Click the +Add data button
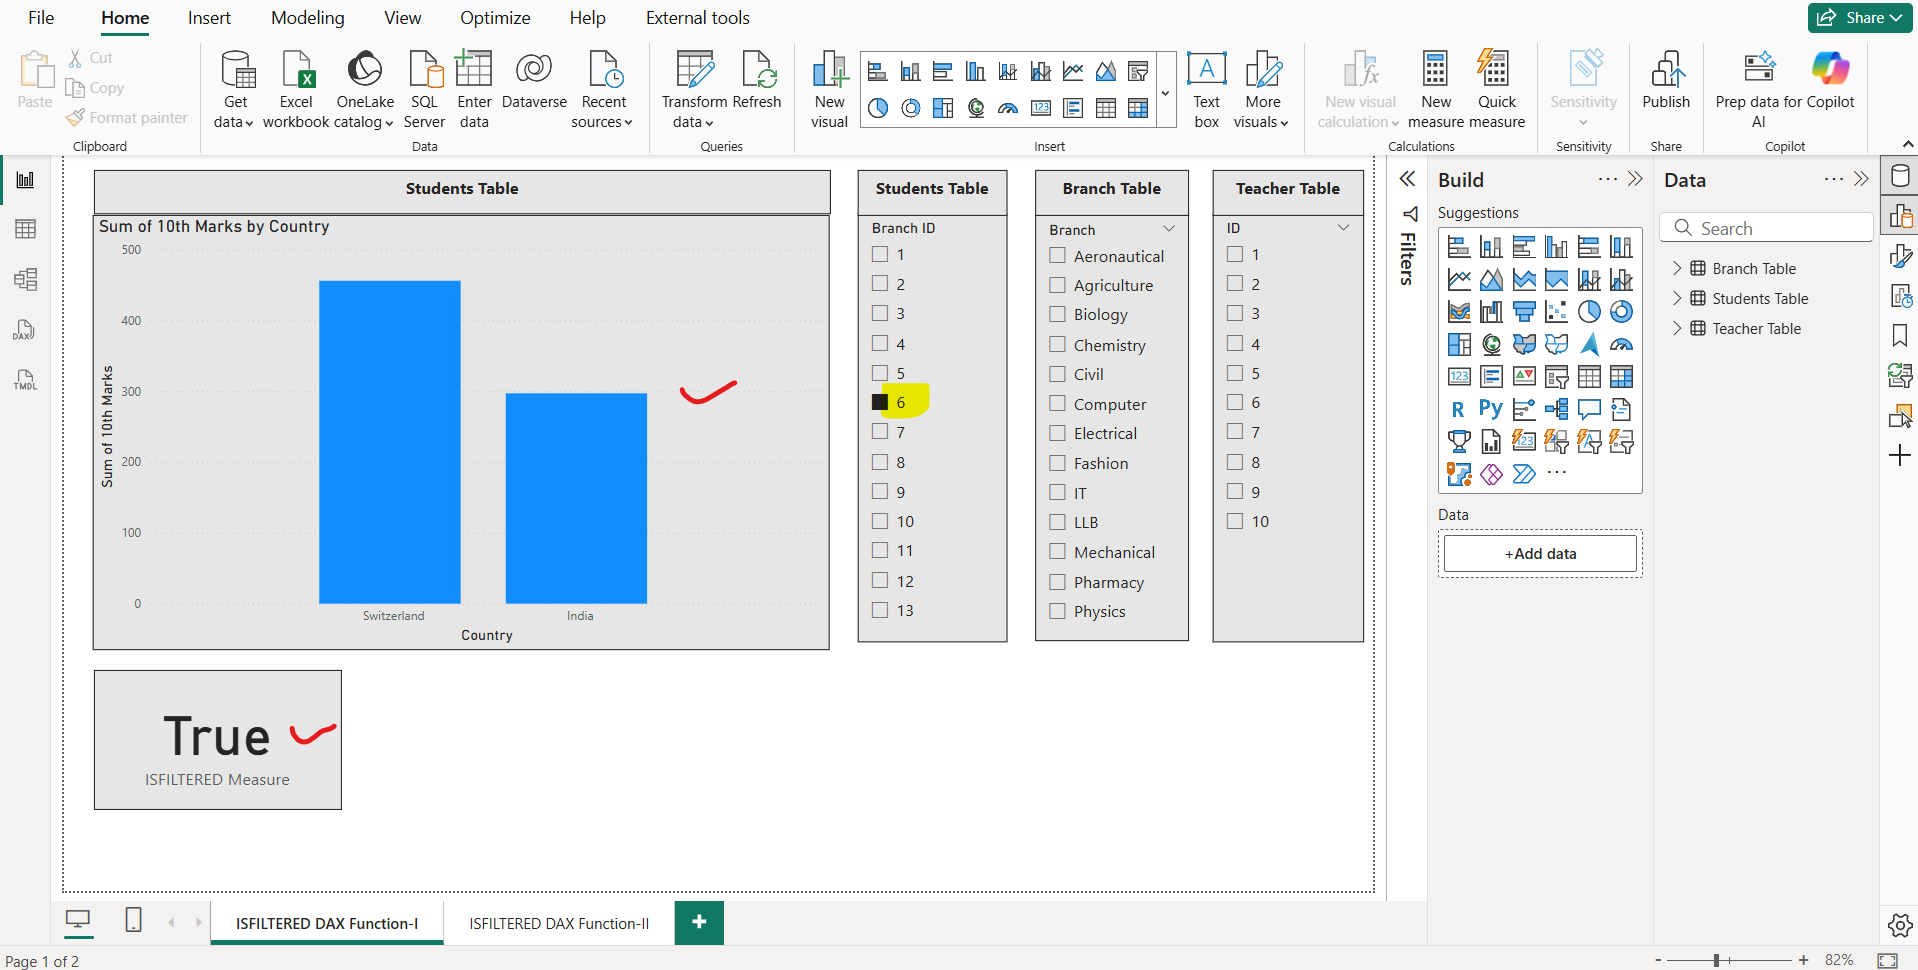Image resolution: width=1918 pixels, height=970 pixels. [x=1539, y=553]
